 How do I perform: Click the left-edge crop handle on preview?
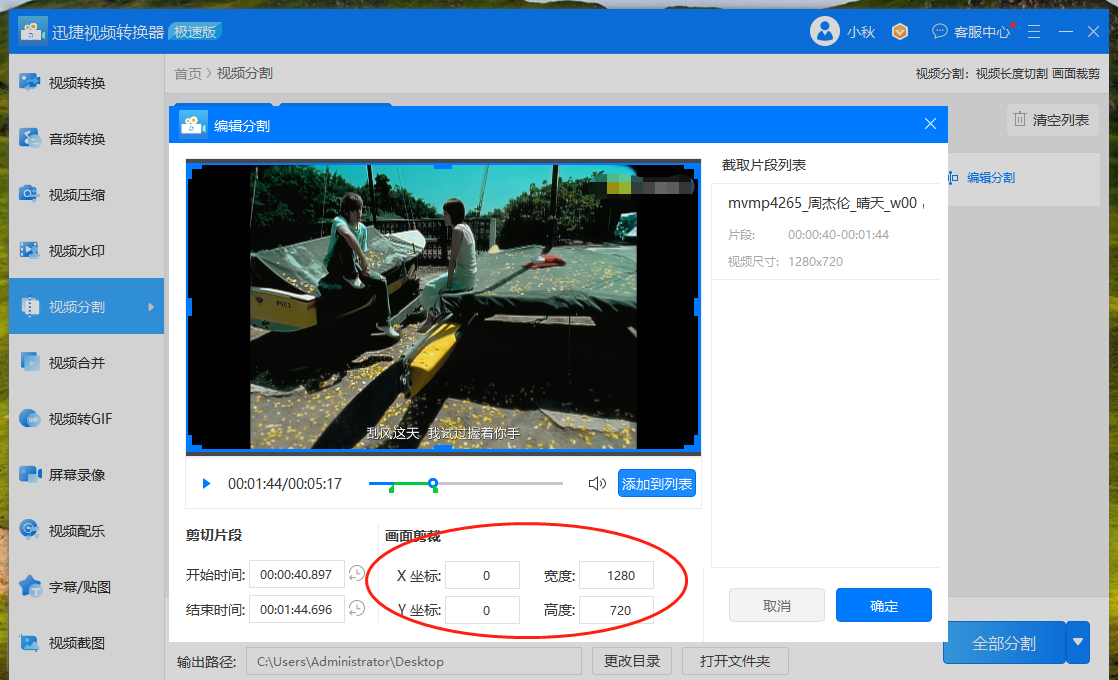point(189,306)
